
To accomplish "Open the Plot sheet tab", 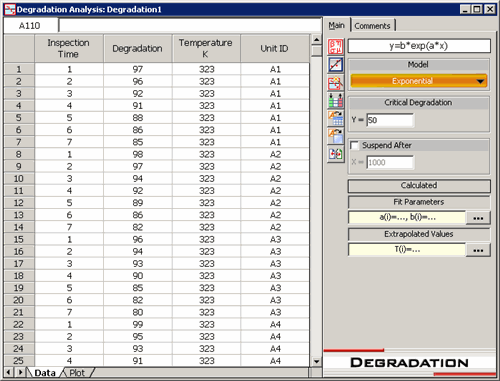I will [77, 373].
